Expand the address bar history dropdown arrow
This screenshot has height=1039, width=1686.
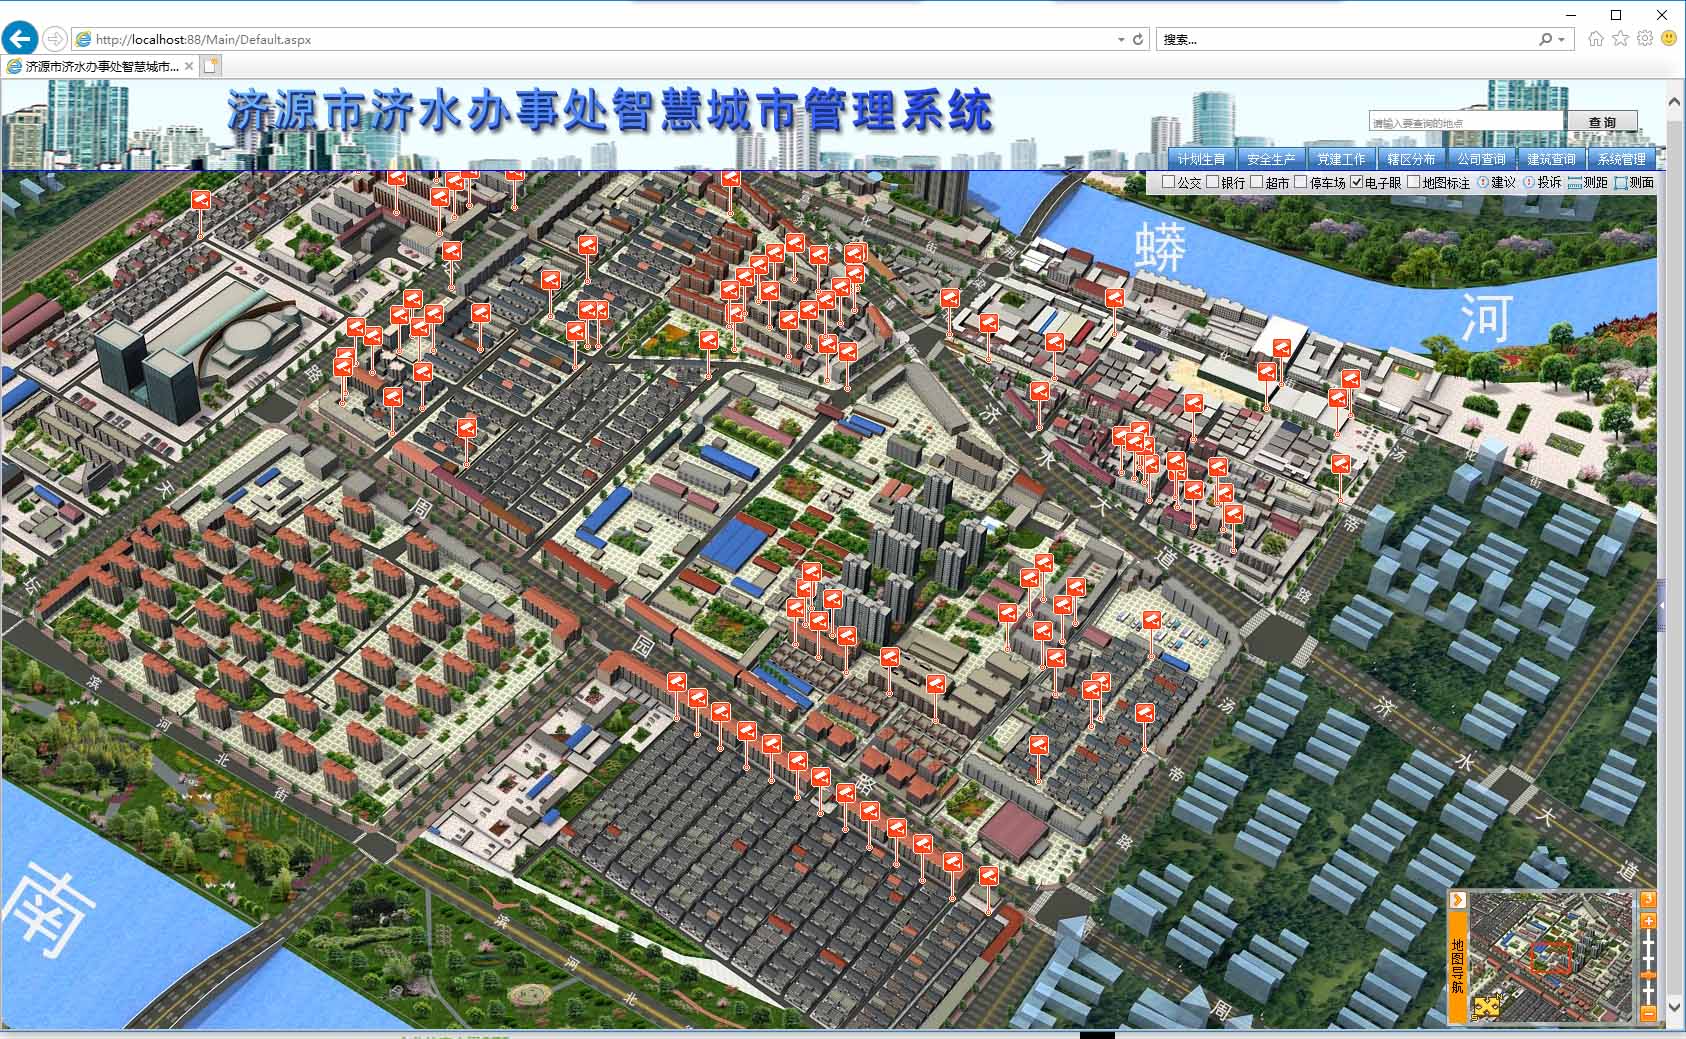(x=1121, y=39)
